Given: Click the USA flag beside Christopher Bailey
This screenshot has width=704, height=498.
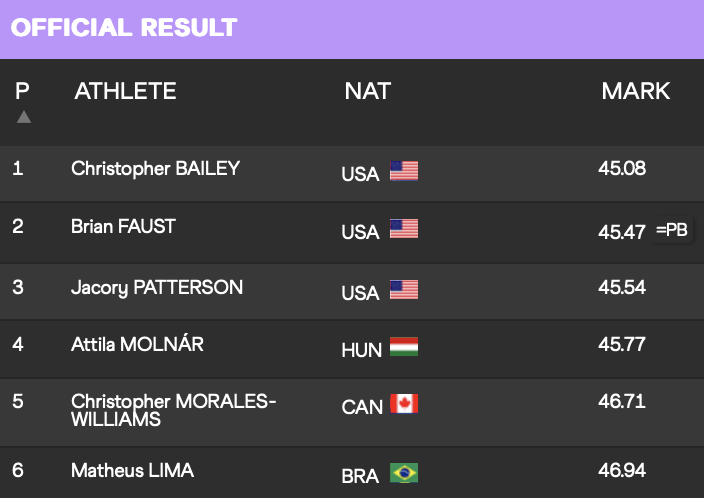Looking at the screenshot, I should pyautogui.click(x=404, y=171).
